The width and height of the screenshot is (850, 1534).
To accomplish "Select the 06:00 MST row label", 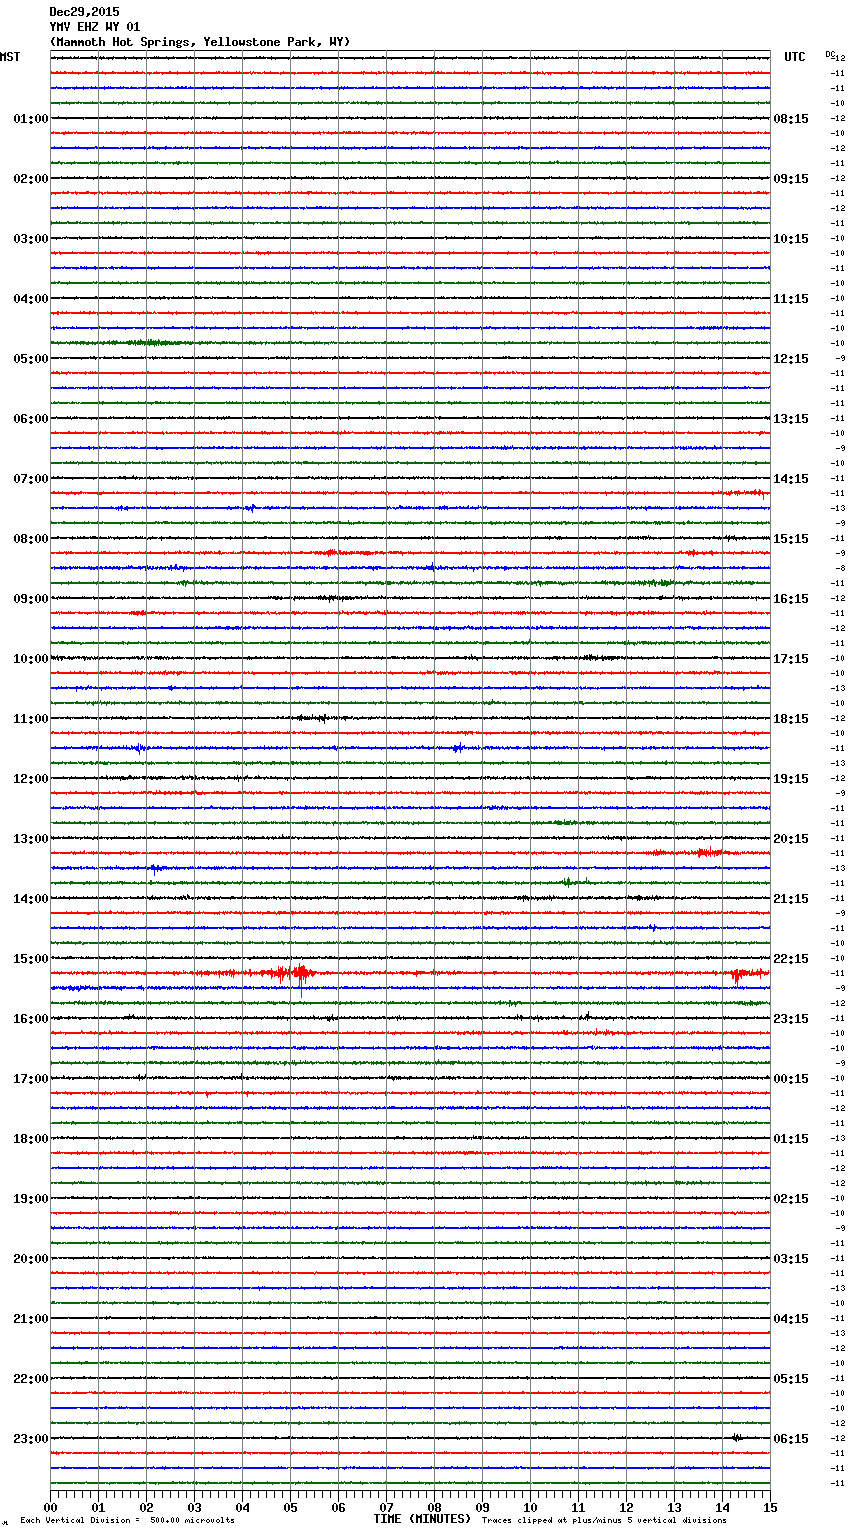I will tap(30, 418).
